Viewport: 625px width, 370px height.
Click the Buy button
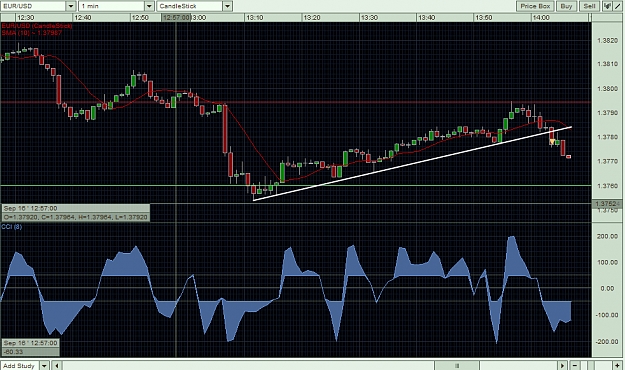point(566,6)
